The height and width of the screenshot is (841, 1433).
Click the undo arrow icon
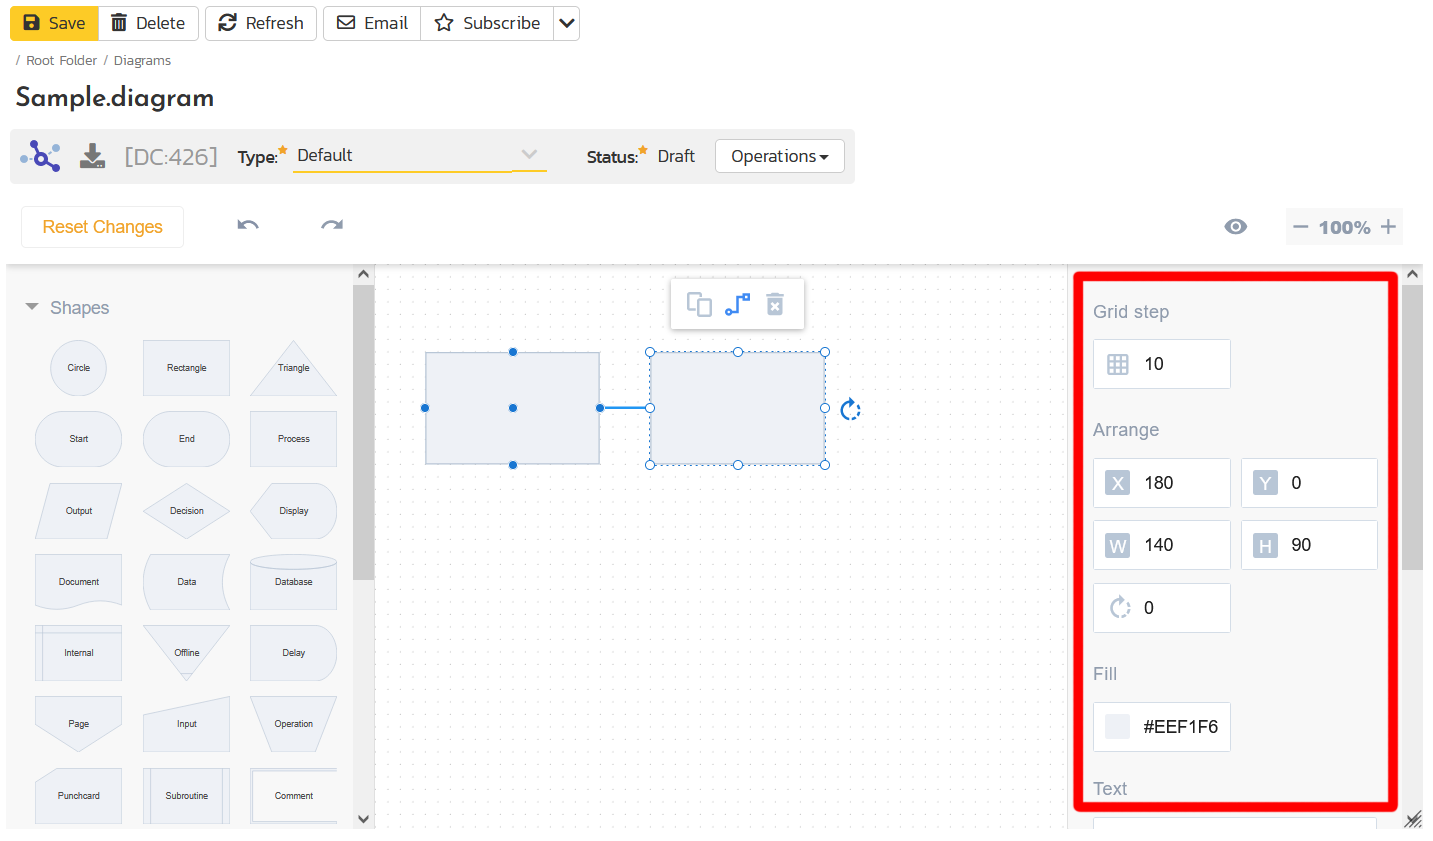[x=248, y=226]
